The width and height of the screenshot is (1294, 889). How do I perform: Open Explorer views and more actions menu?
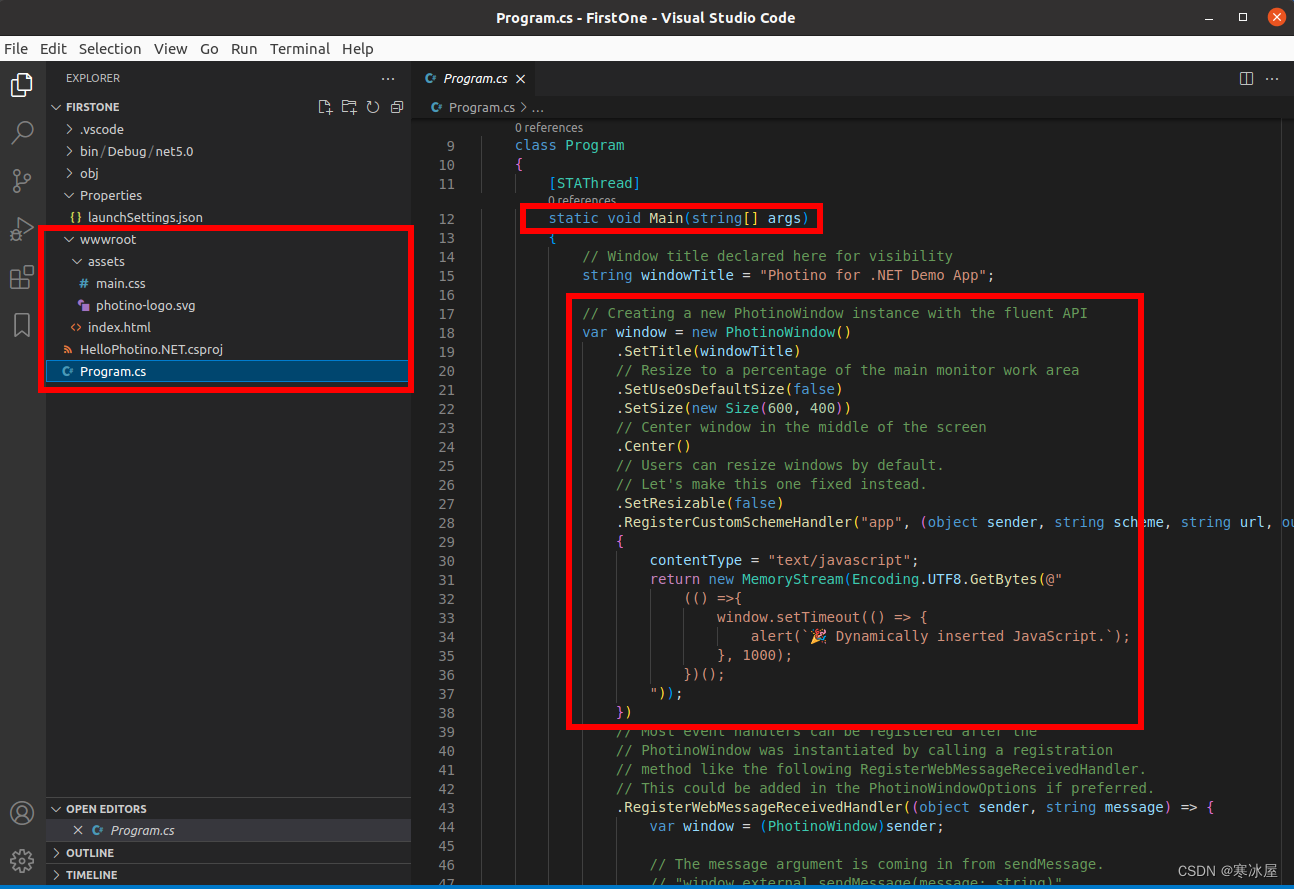[x=388, y=78]
